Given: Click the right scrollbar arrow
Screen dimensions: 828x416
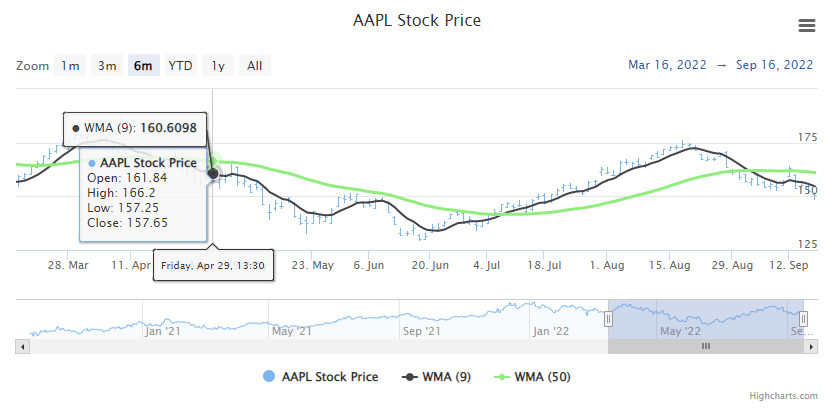Looking at the screenshot, I should pos(810,346).
